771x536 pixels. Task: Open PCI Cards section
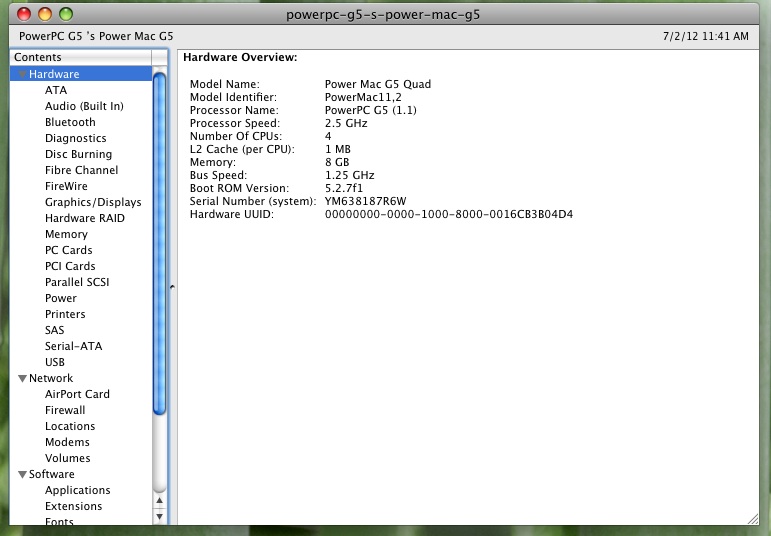pos(70,266)
